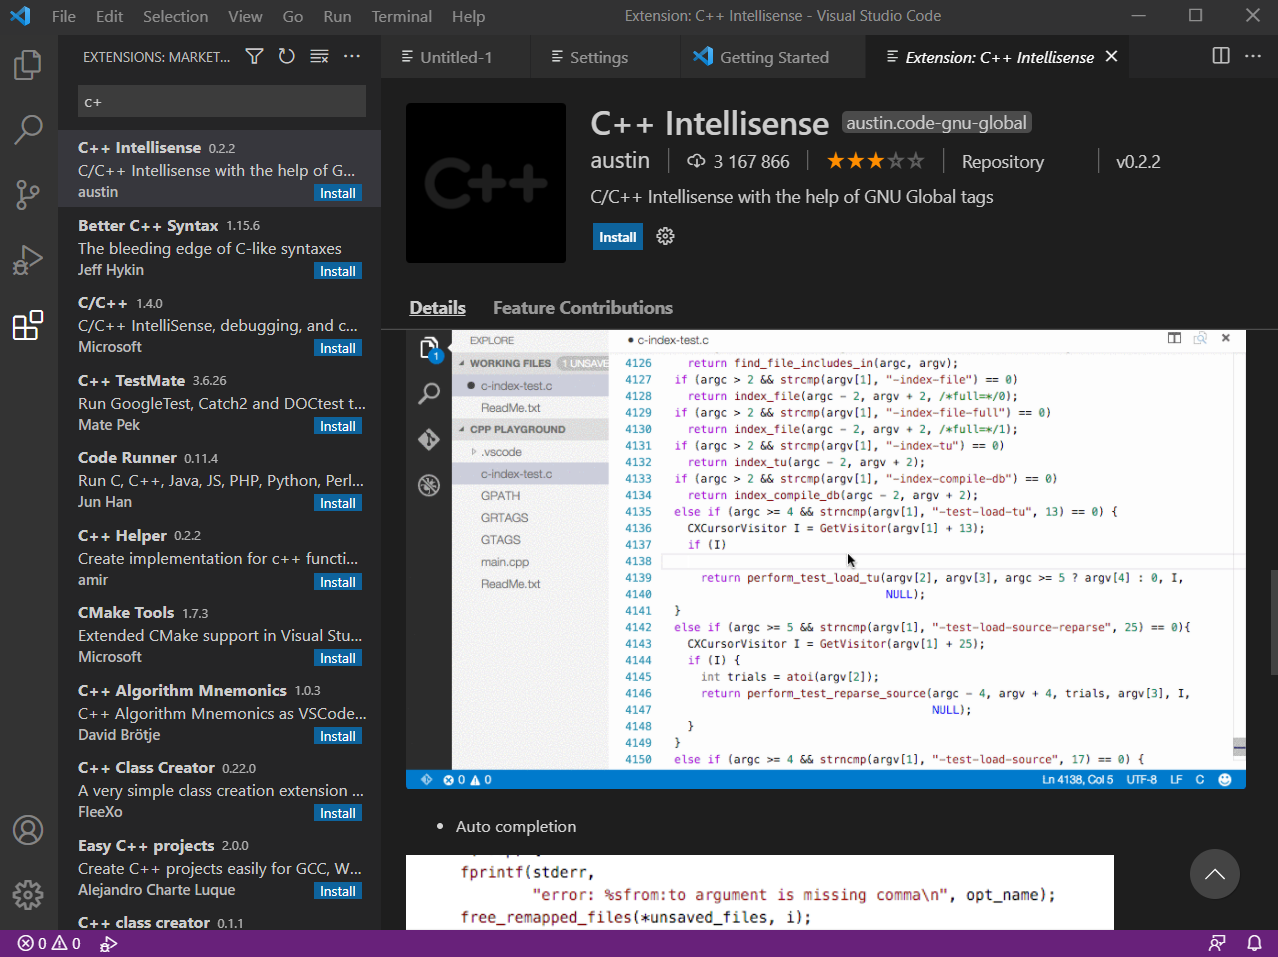Click the install count cloud icon

pyautogui.click(x=696, y=161)
